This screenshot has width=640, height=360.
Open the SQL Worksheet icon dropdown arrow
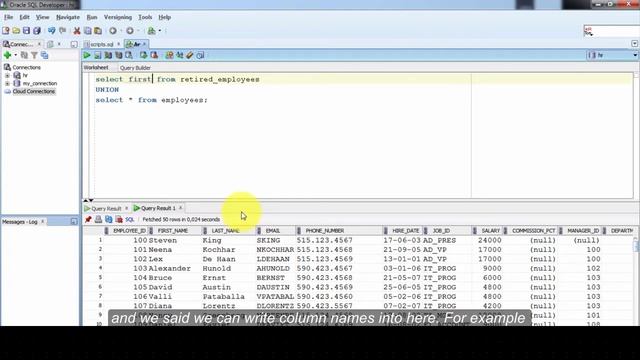(x=160, y=31)
